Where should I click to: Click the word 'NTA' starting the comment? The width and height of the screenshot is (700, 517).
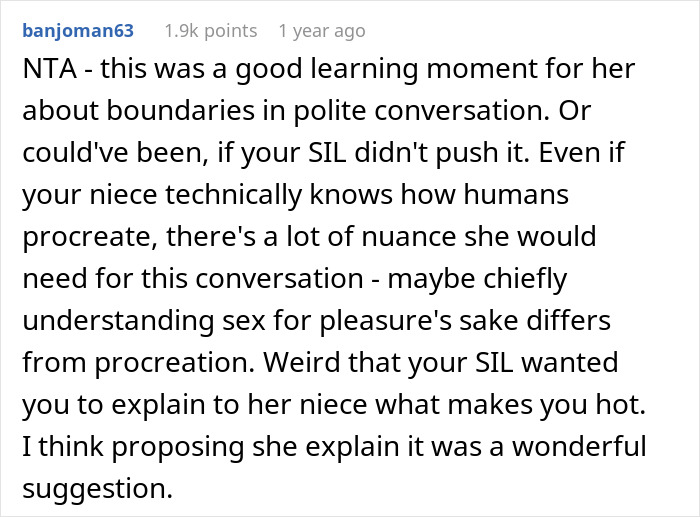[x=49, y=69]
